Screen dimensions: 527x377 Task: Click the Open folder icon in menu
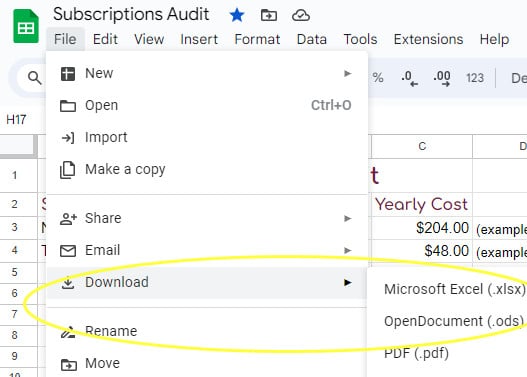pos(68,106)
